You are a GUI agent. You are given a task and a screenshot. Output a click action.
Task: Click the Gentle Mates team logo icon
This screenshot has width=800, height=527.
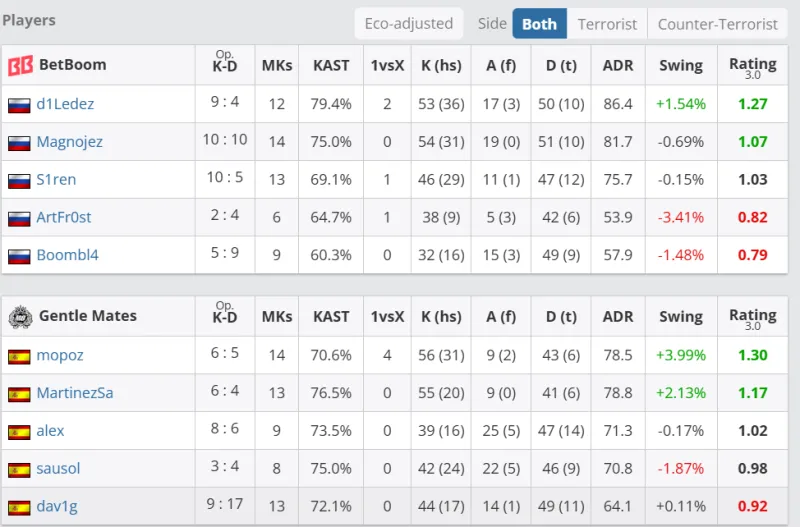[x=20, y=317]
